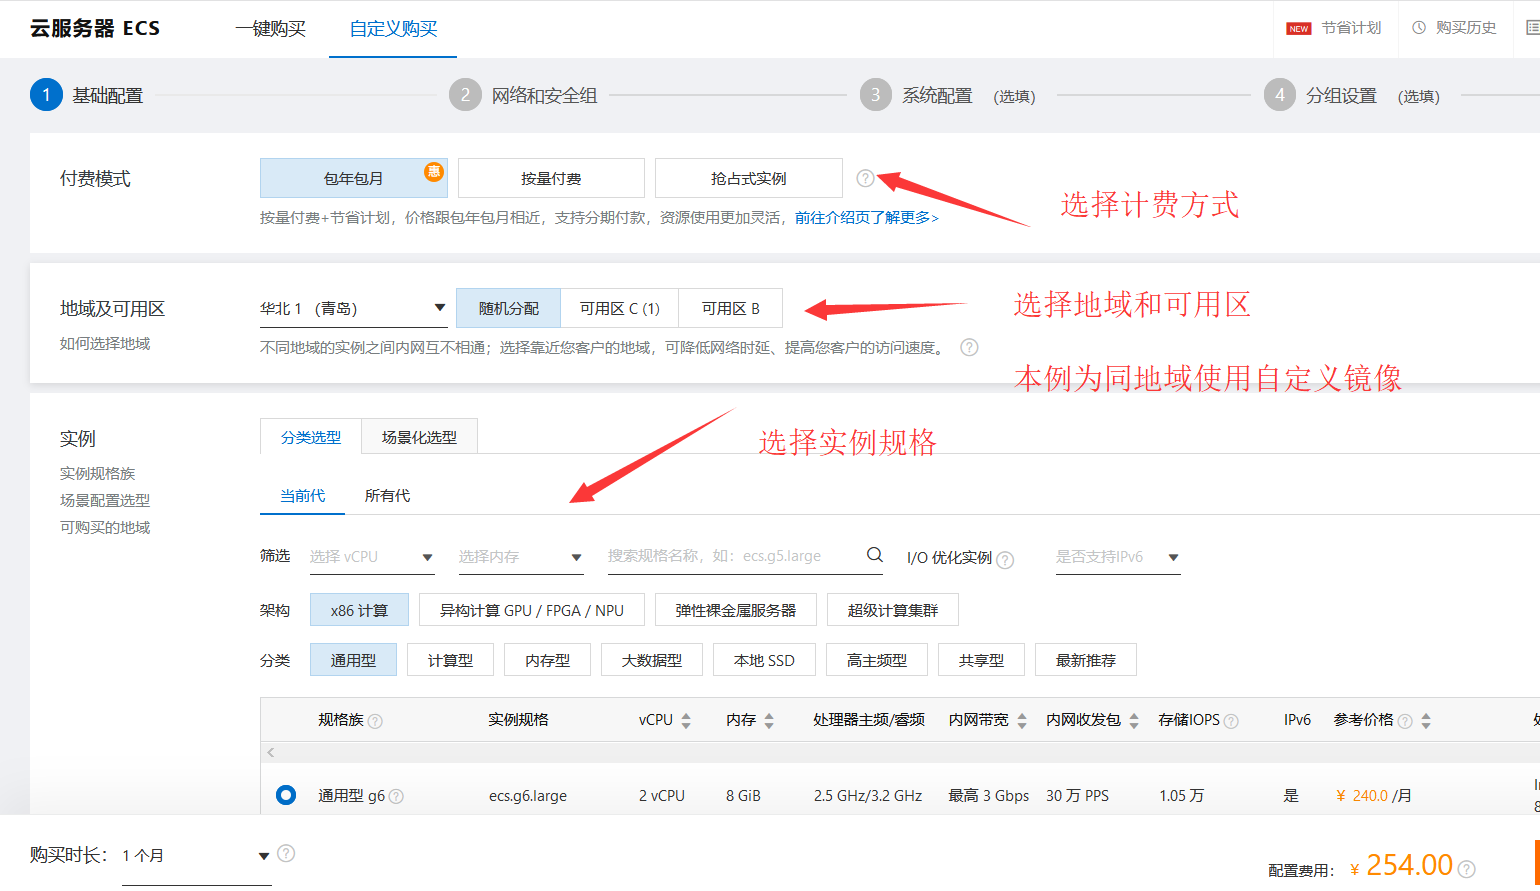Screen dimensions: 1540x891
Task: Open 可购买的地域 link
Action: [x=105, y=527]
